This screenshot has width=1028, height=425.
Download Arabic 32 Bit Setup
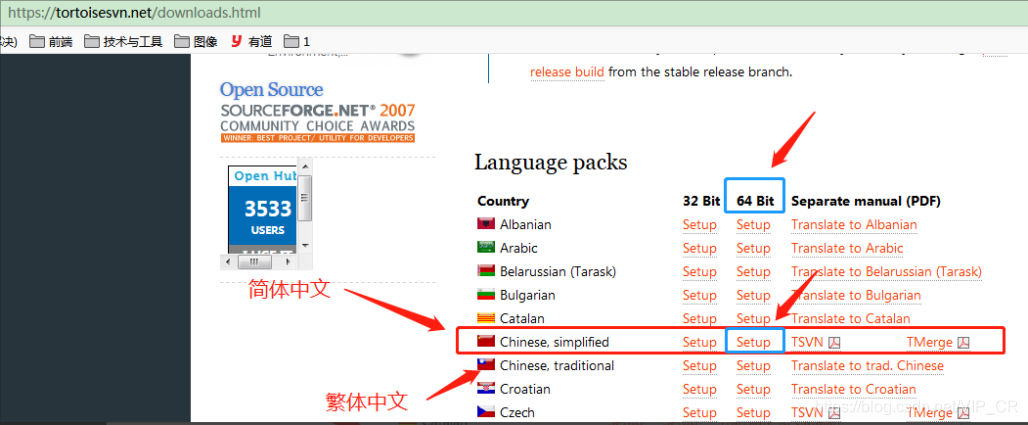click(700, 248)
